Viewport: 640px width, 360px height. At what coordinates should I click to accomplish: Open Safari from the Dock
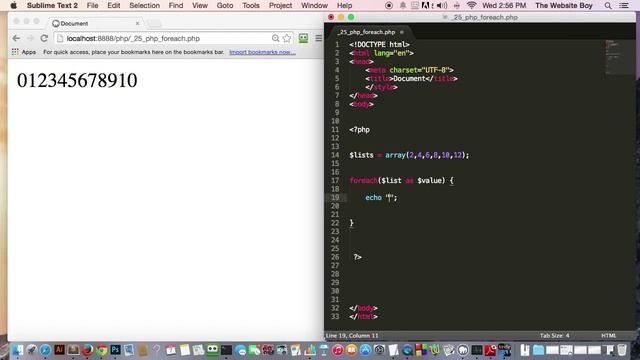[x=45, y=350]
